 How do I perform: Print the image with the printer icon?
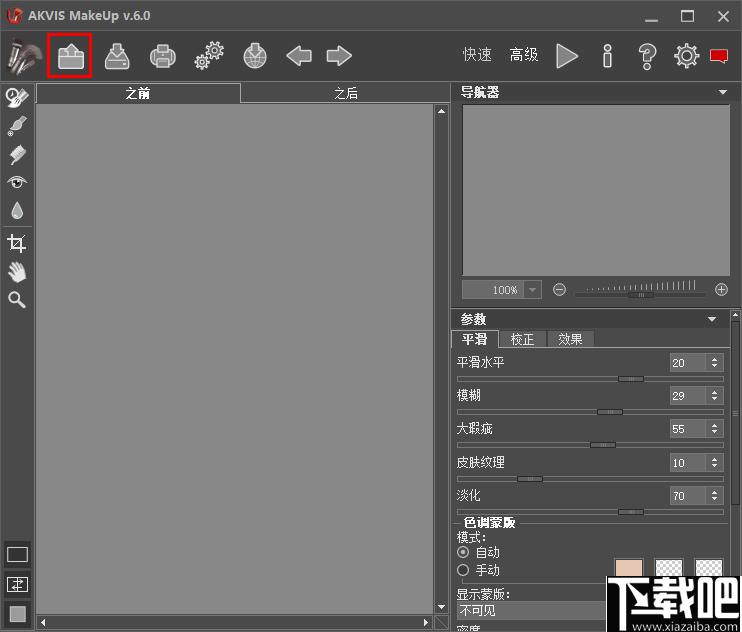(x=163, y=56)
